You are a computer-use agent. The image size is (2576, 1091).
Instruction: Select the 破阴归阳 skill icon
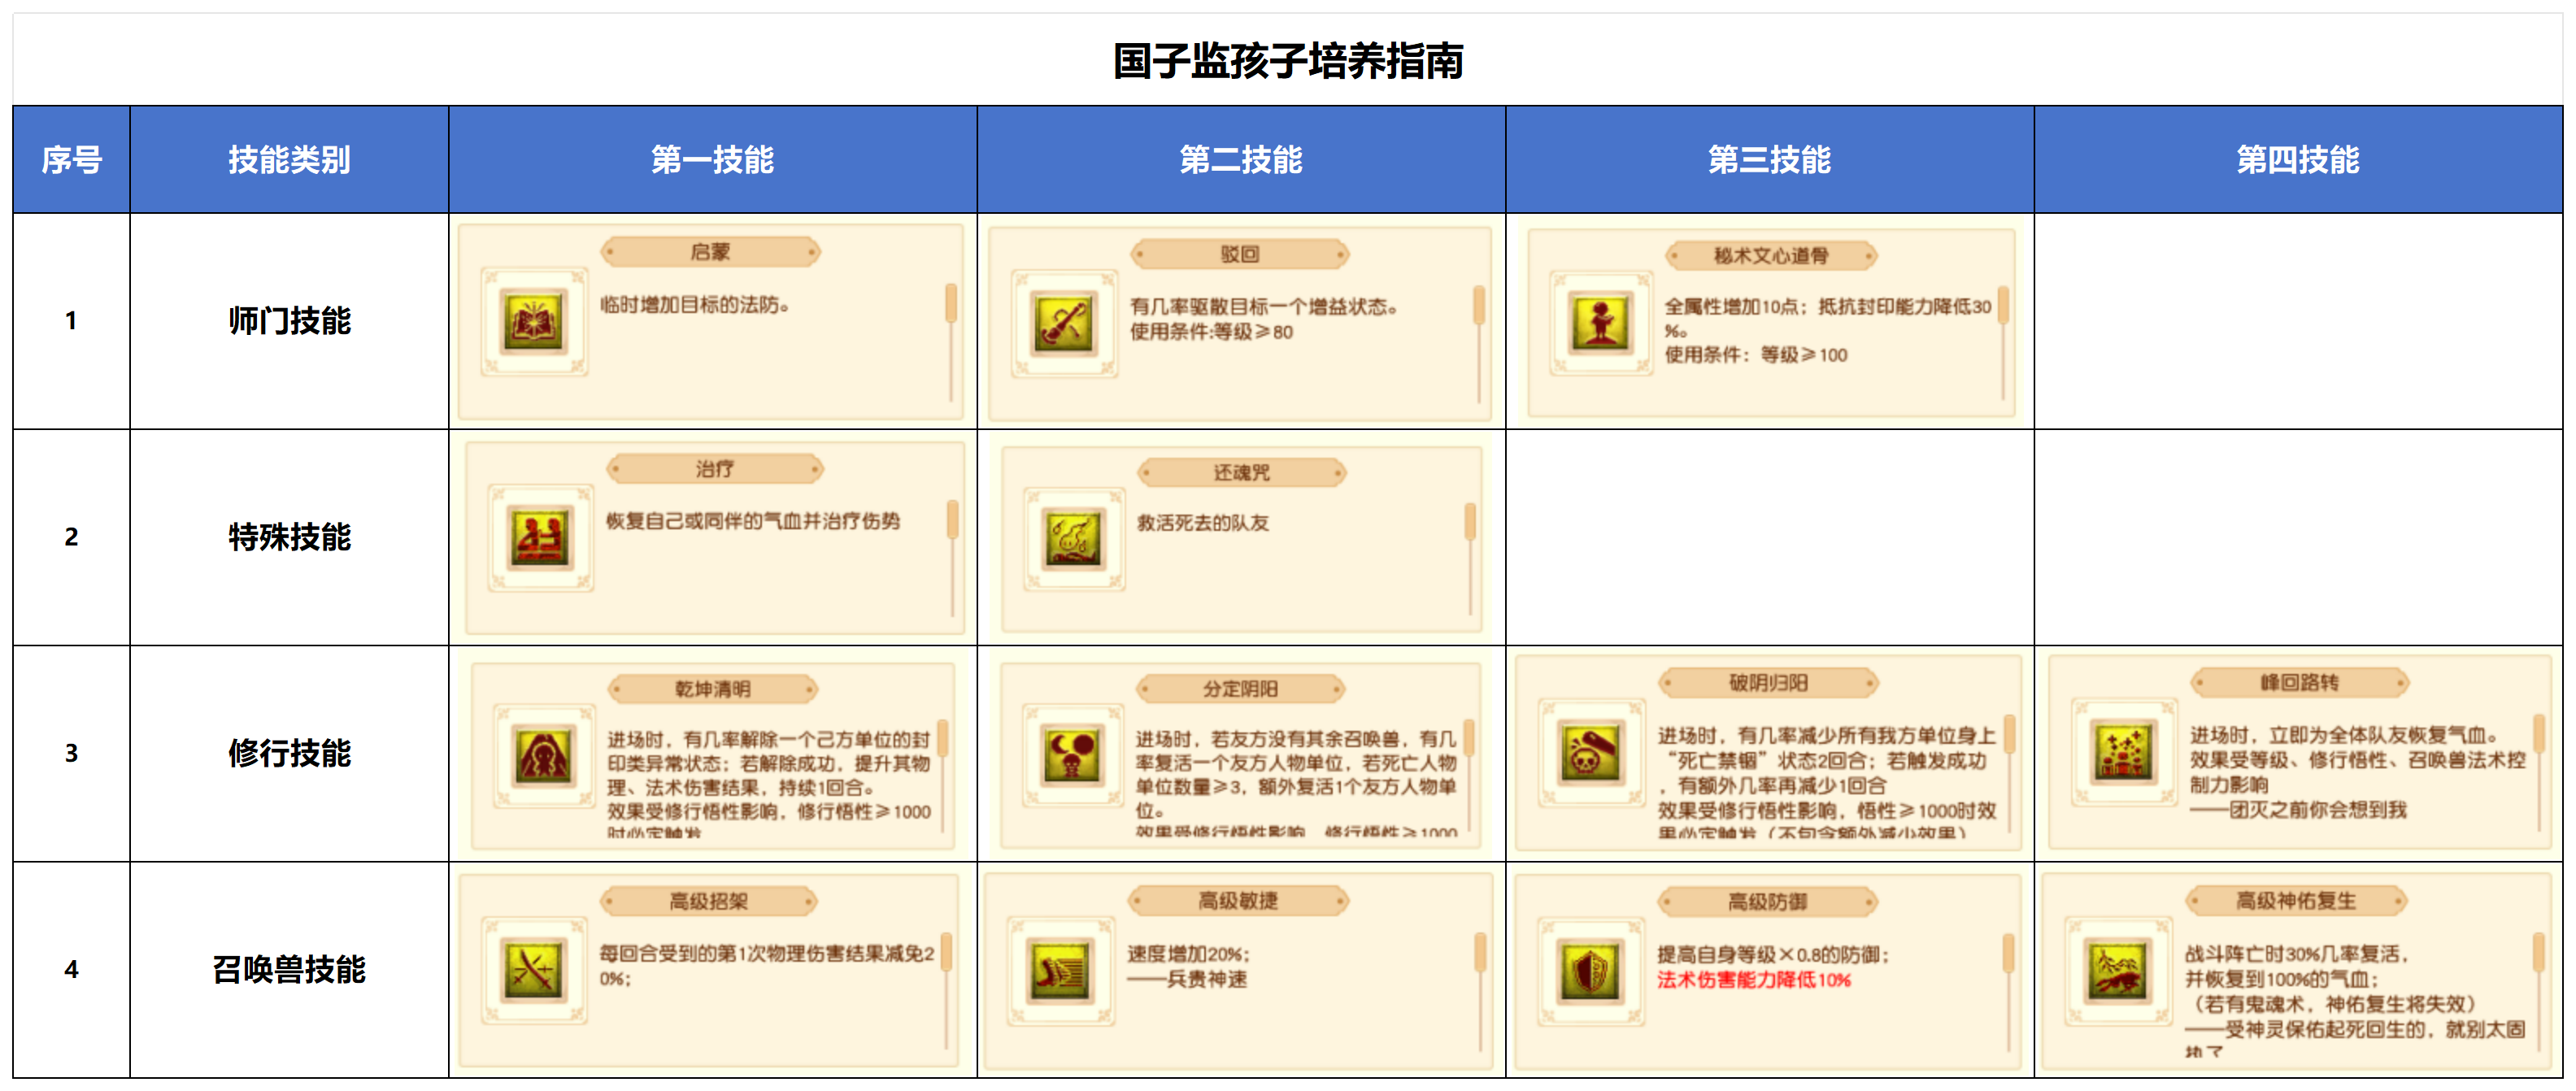[1591, 752]
